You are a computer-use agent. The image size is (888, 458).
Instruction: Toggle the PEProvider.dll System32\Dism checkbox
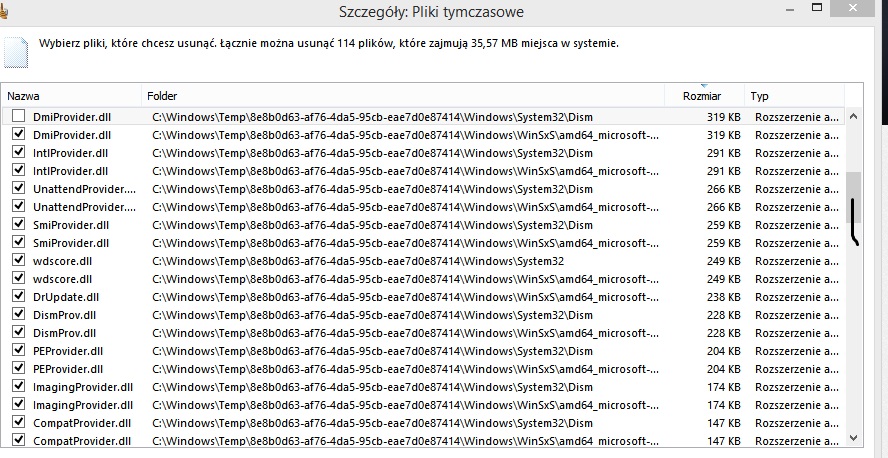point(19,350)
